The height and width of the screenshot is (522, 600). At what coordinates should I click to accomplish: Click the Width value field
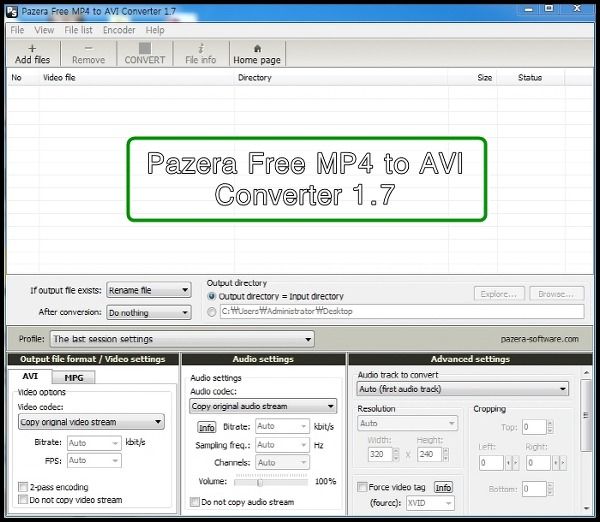380,454
